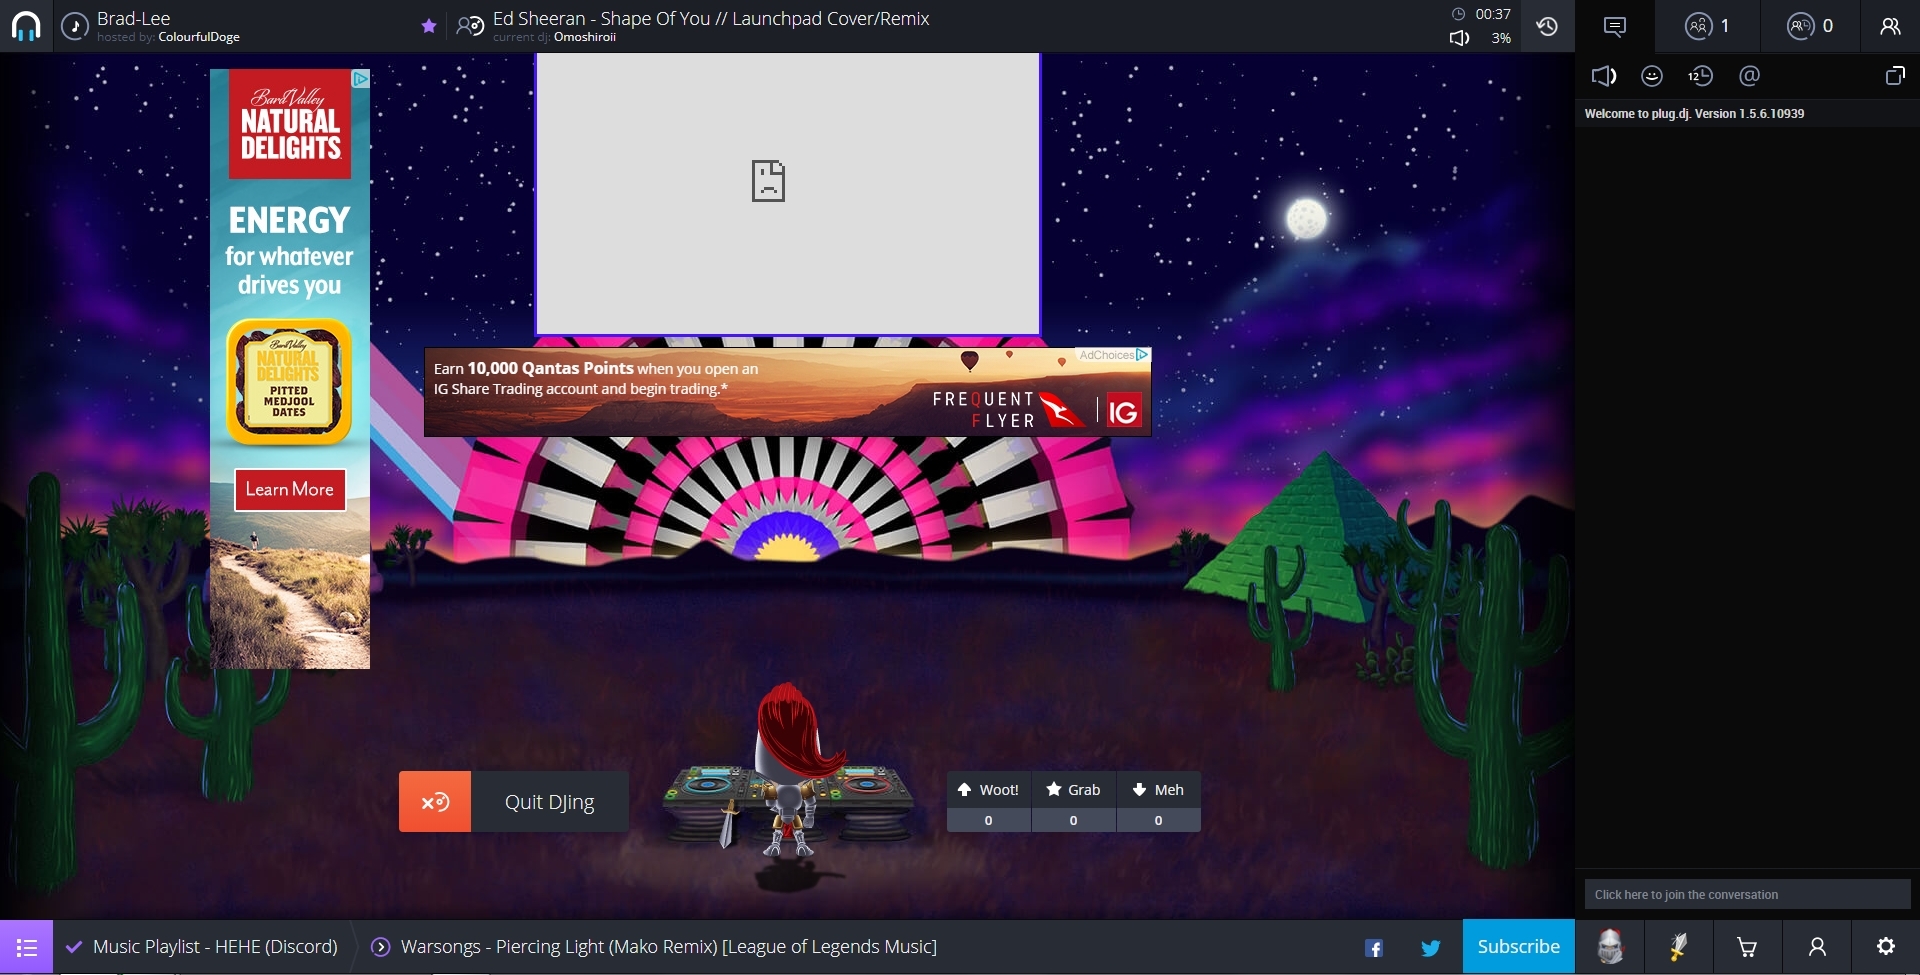The width and height of the screenshot is (1920, 975).
Task: Open the wait list tab showing 0
Action: [x=1810, y=26]
